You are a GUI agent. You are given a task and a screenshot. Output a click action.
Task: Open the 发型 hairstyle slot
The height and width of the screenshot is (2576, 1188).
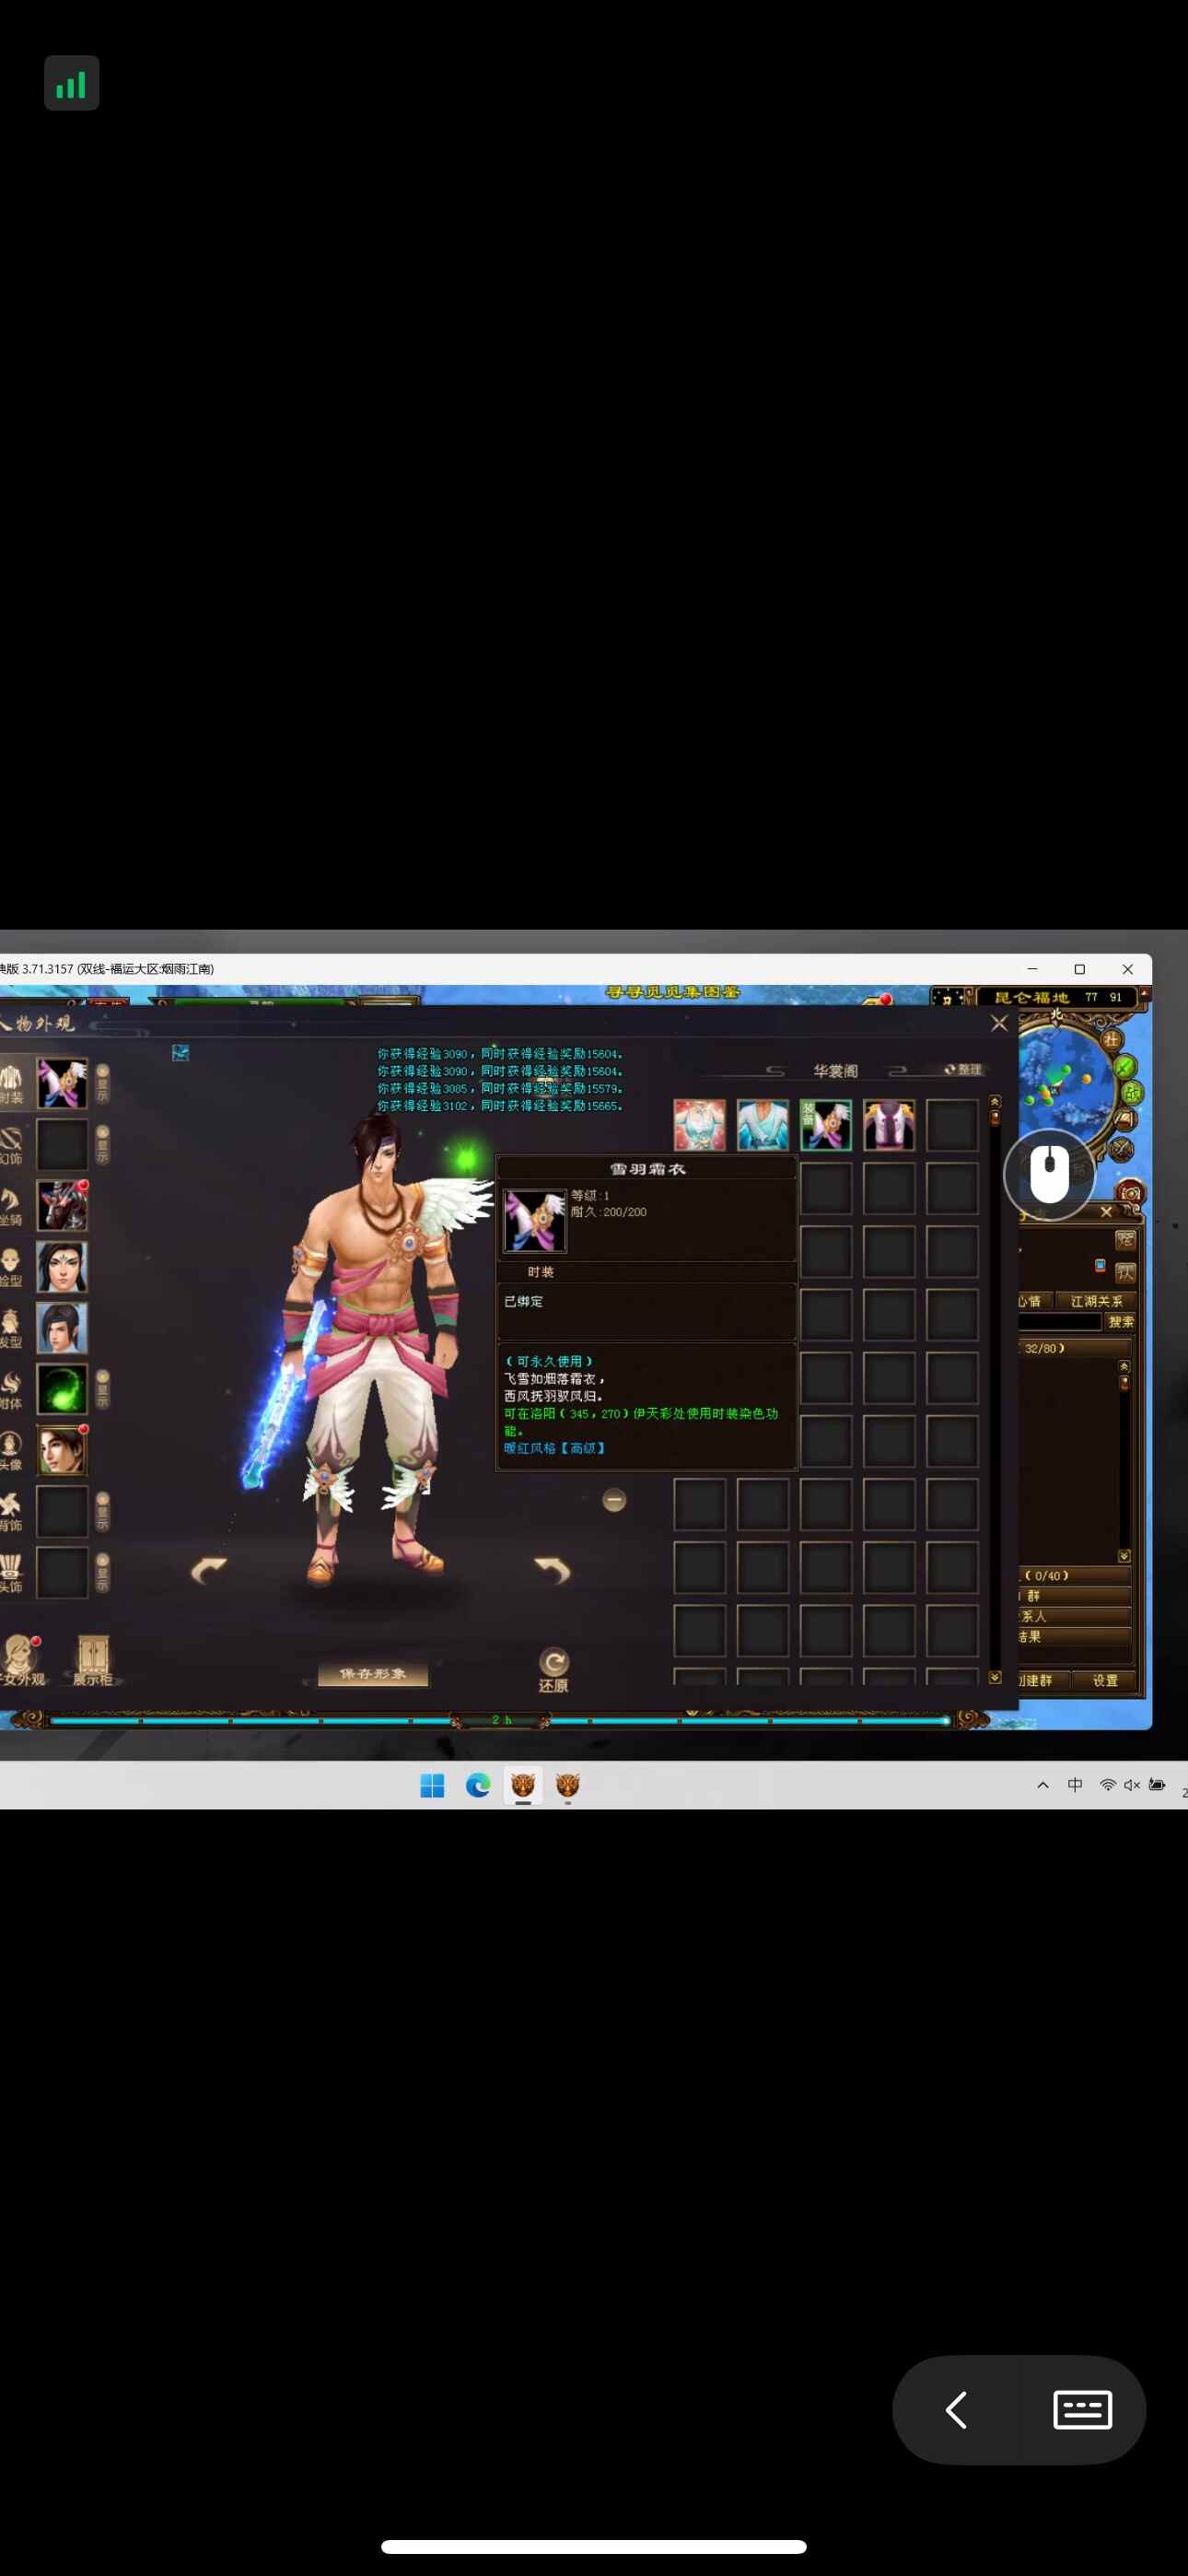[x=62, y=1328]
